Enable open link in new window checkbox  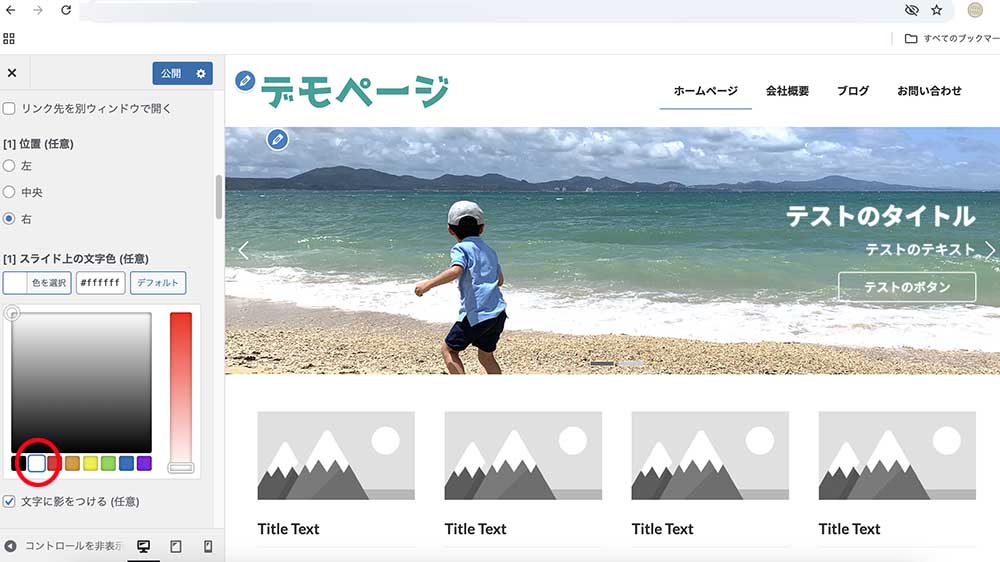9,108
